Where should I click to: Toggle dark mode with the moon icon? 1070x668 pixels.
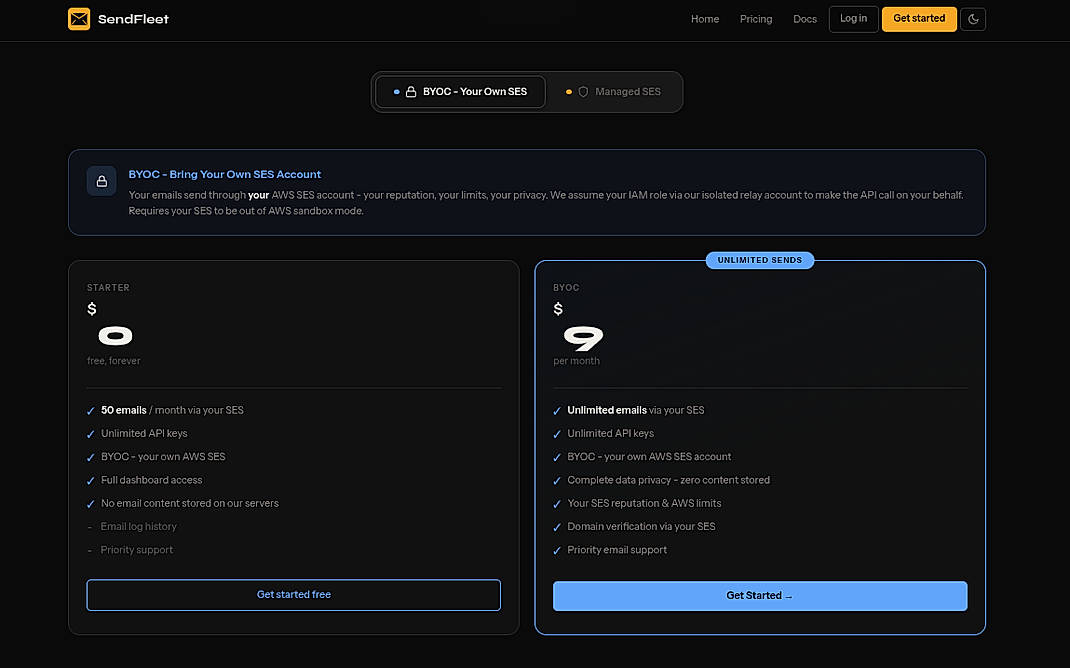(972, 19)
